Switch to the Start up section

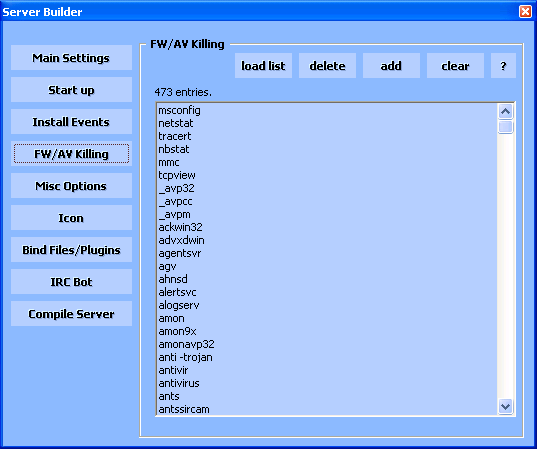point(71,90)
